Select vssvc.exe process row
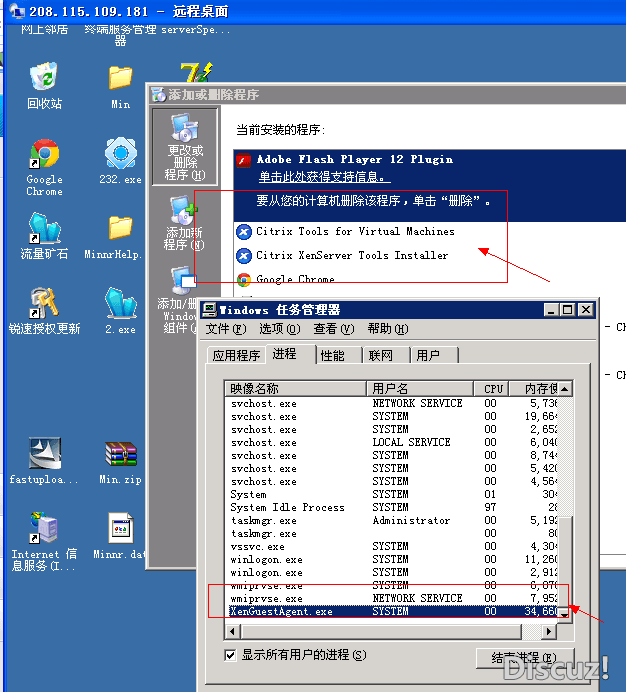The height and width of the screenshot is (692, 626). [x=393, y=546]
